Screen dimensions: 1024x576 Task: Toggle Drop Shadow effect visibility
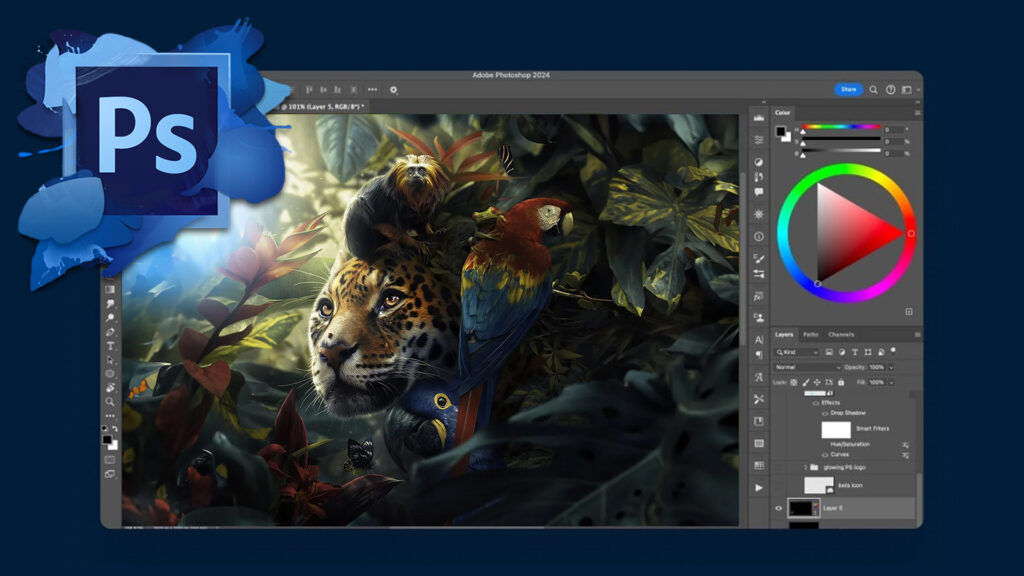point(825,413)
